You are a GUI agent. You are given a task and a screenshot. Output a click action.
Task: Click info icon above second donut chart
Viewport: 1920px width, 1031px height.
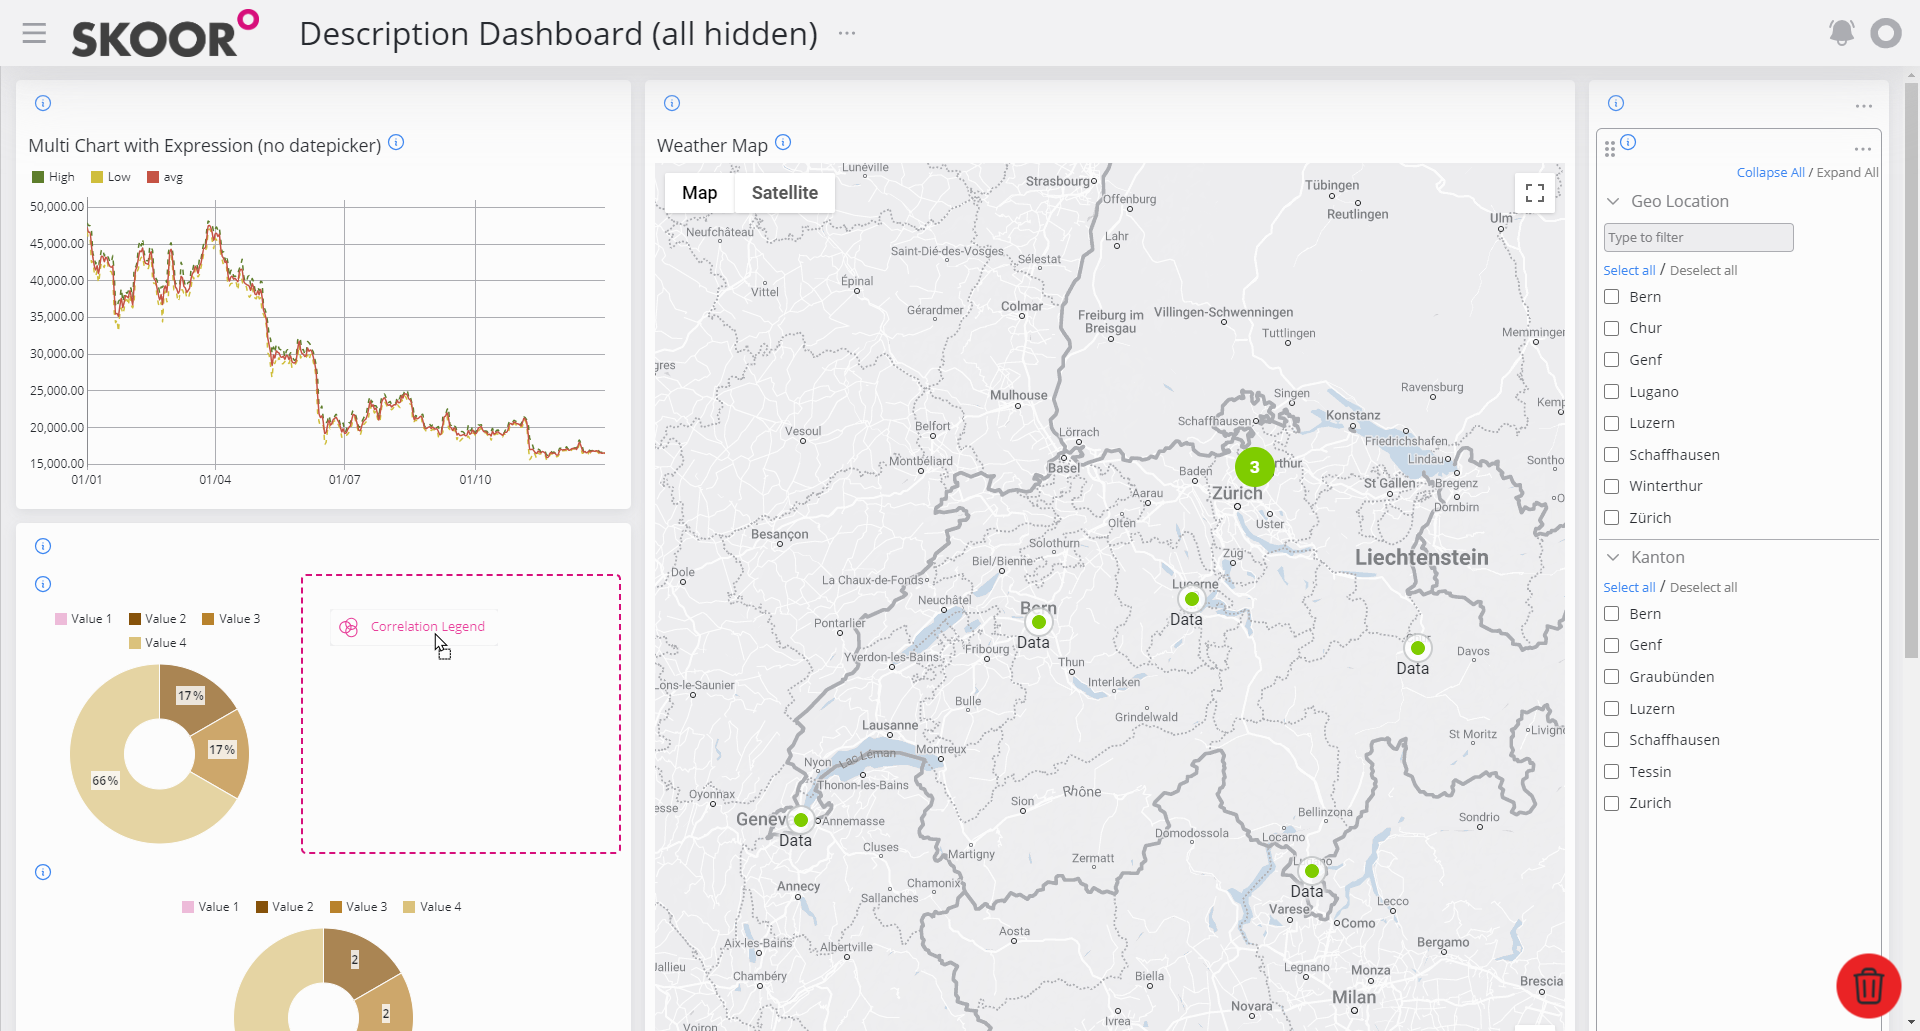click(x=43, y=872)
